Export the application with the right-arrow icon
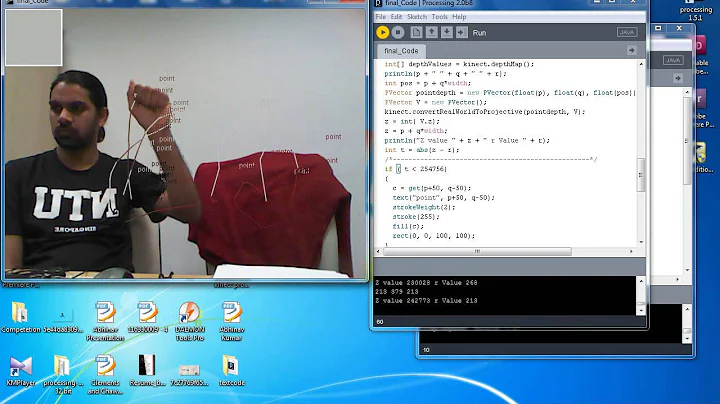This screenshot has width=720, height=404. coord(461,32)
